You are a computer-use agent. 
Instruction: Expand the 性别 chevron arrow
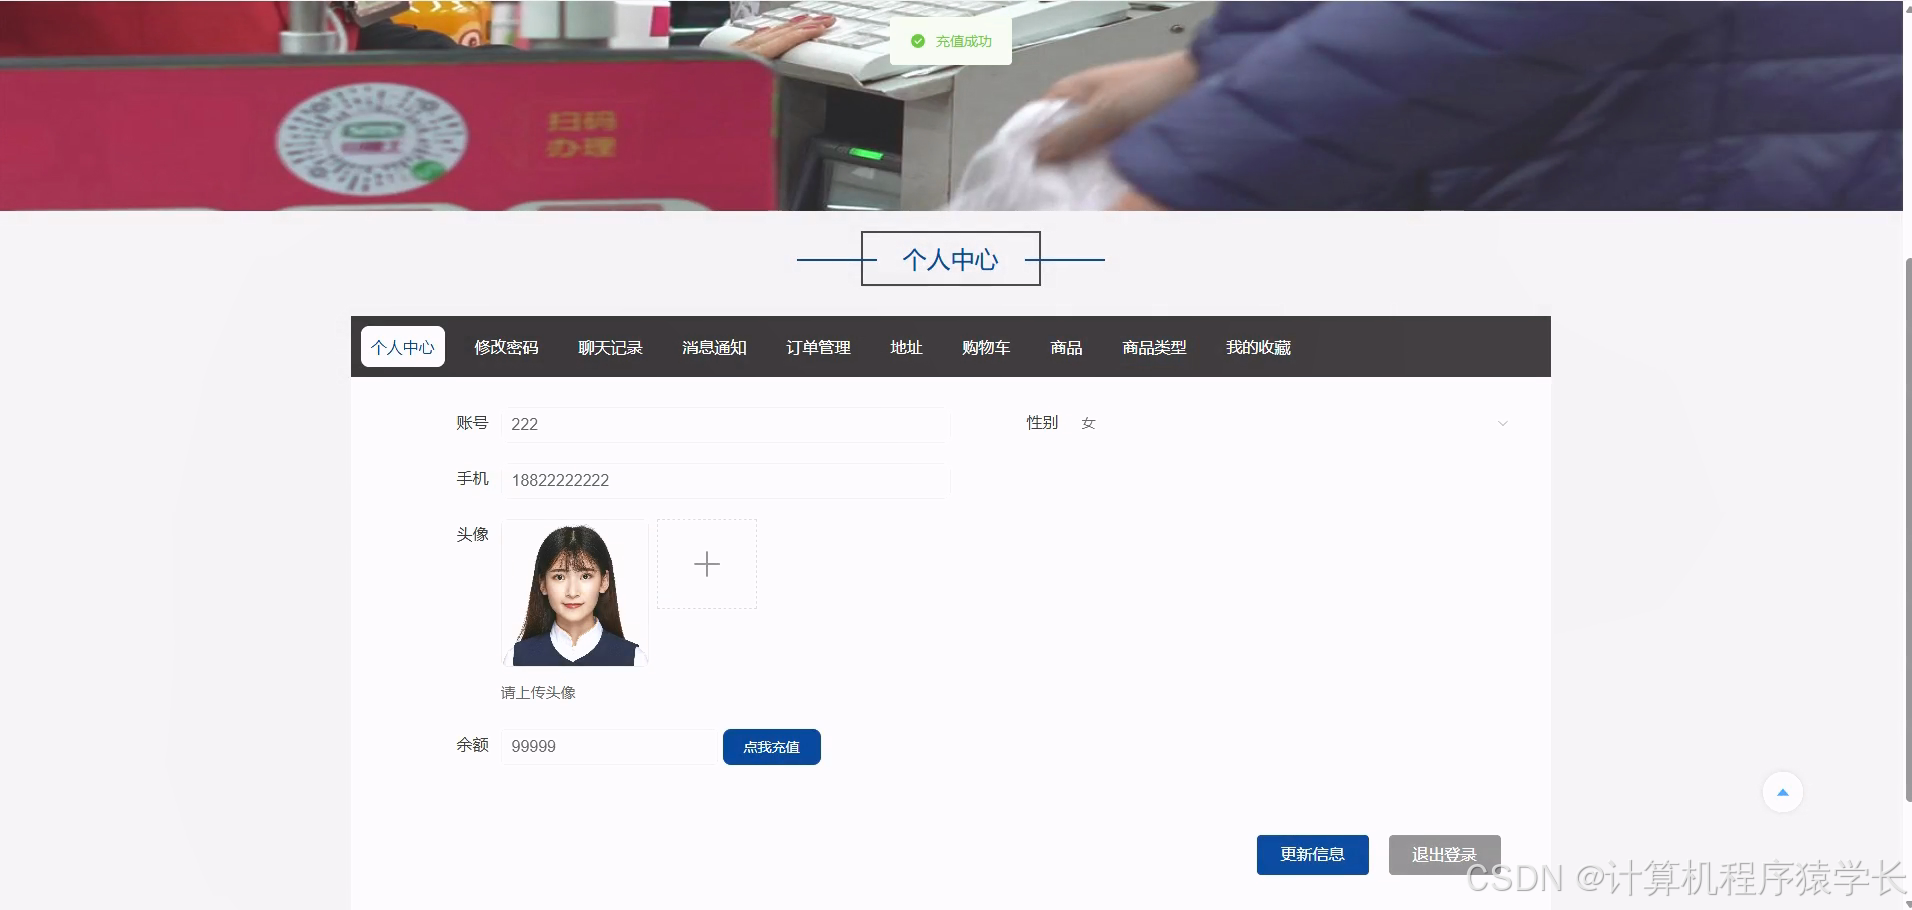[1502, 423]
